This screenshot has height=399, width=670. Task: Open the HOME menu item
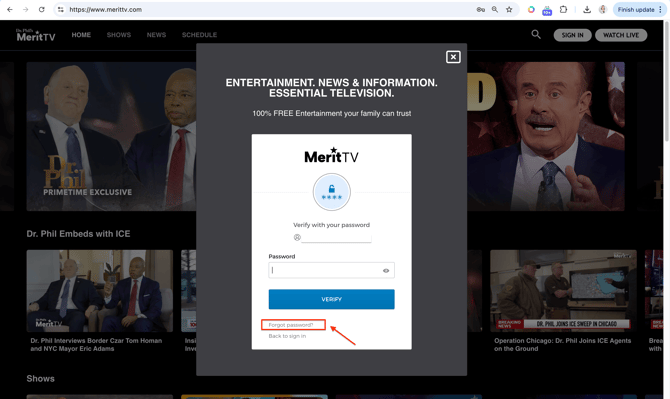[x=81, y=35]
